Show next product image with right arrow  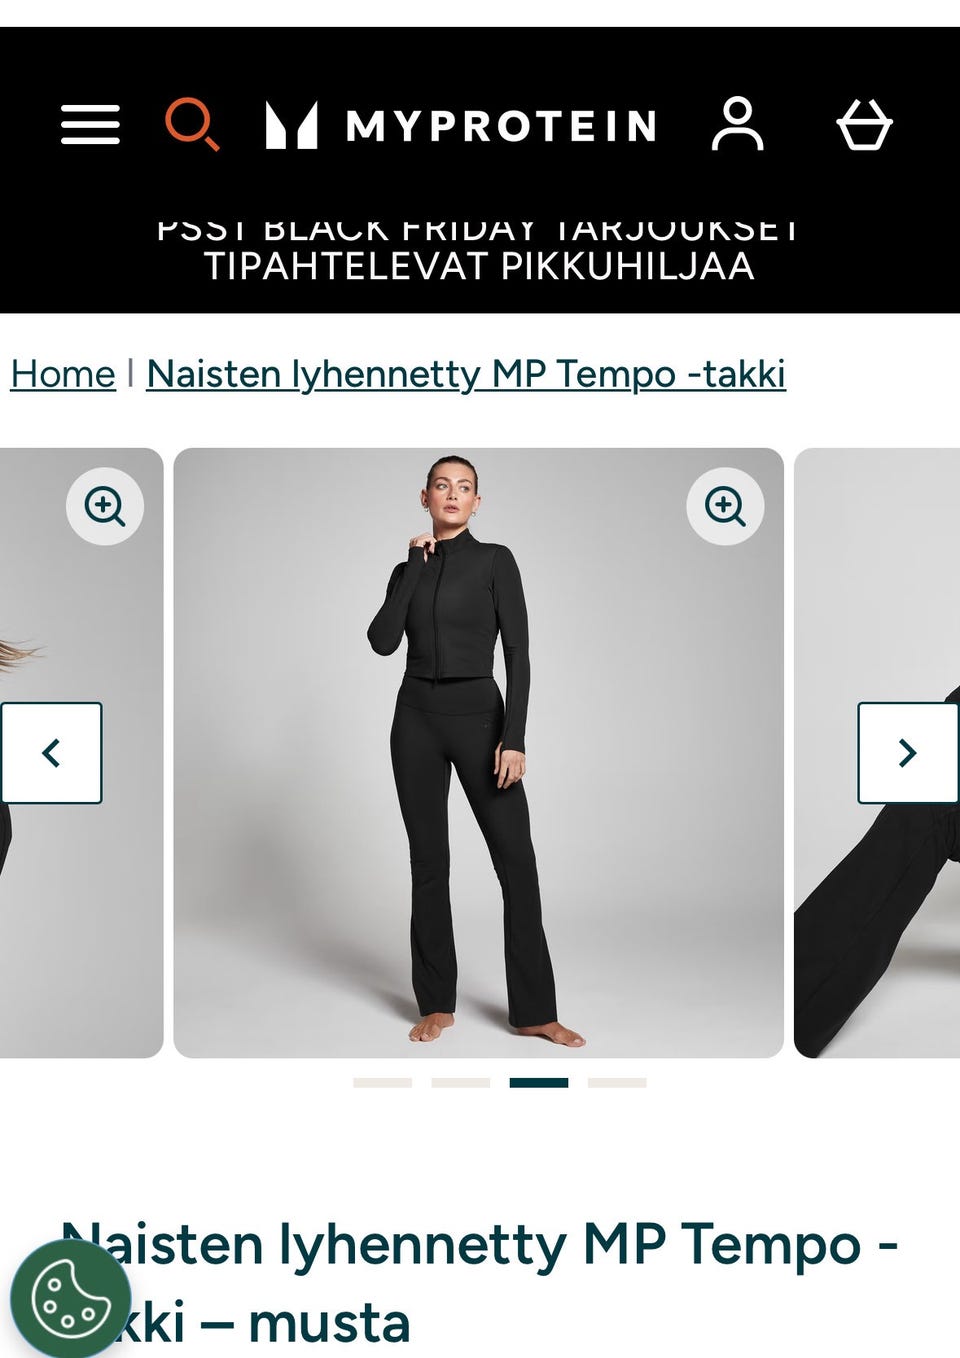coord(908,753)
